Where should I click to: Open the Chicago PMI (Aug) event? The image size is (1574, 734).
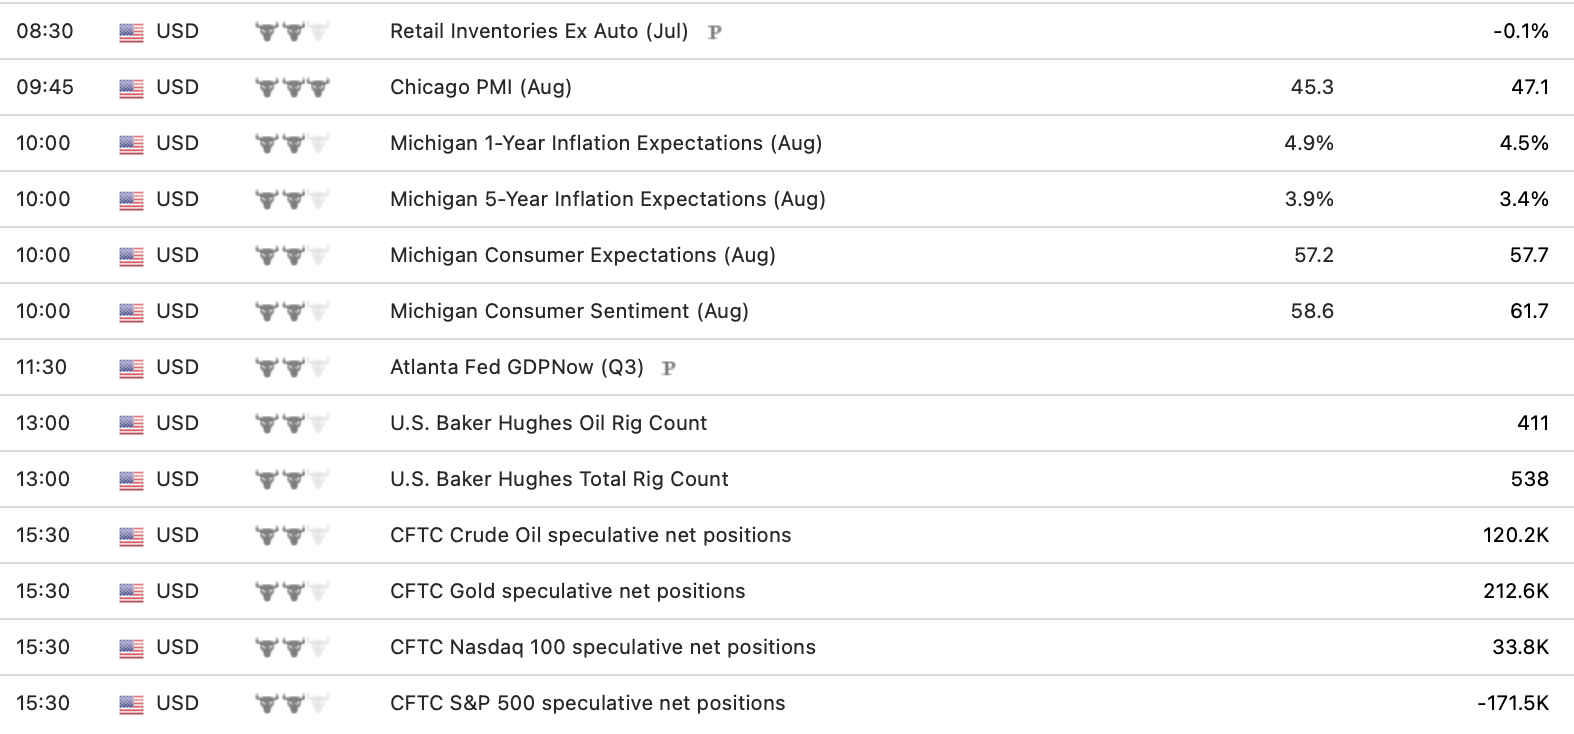pos(481,87)
